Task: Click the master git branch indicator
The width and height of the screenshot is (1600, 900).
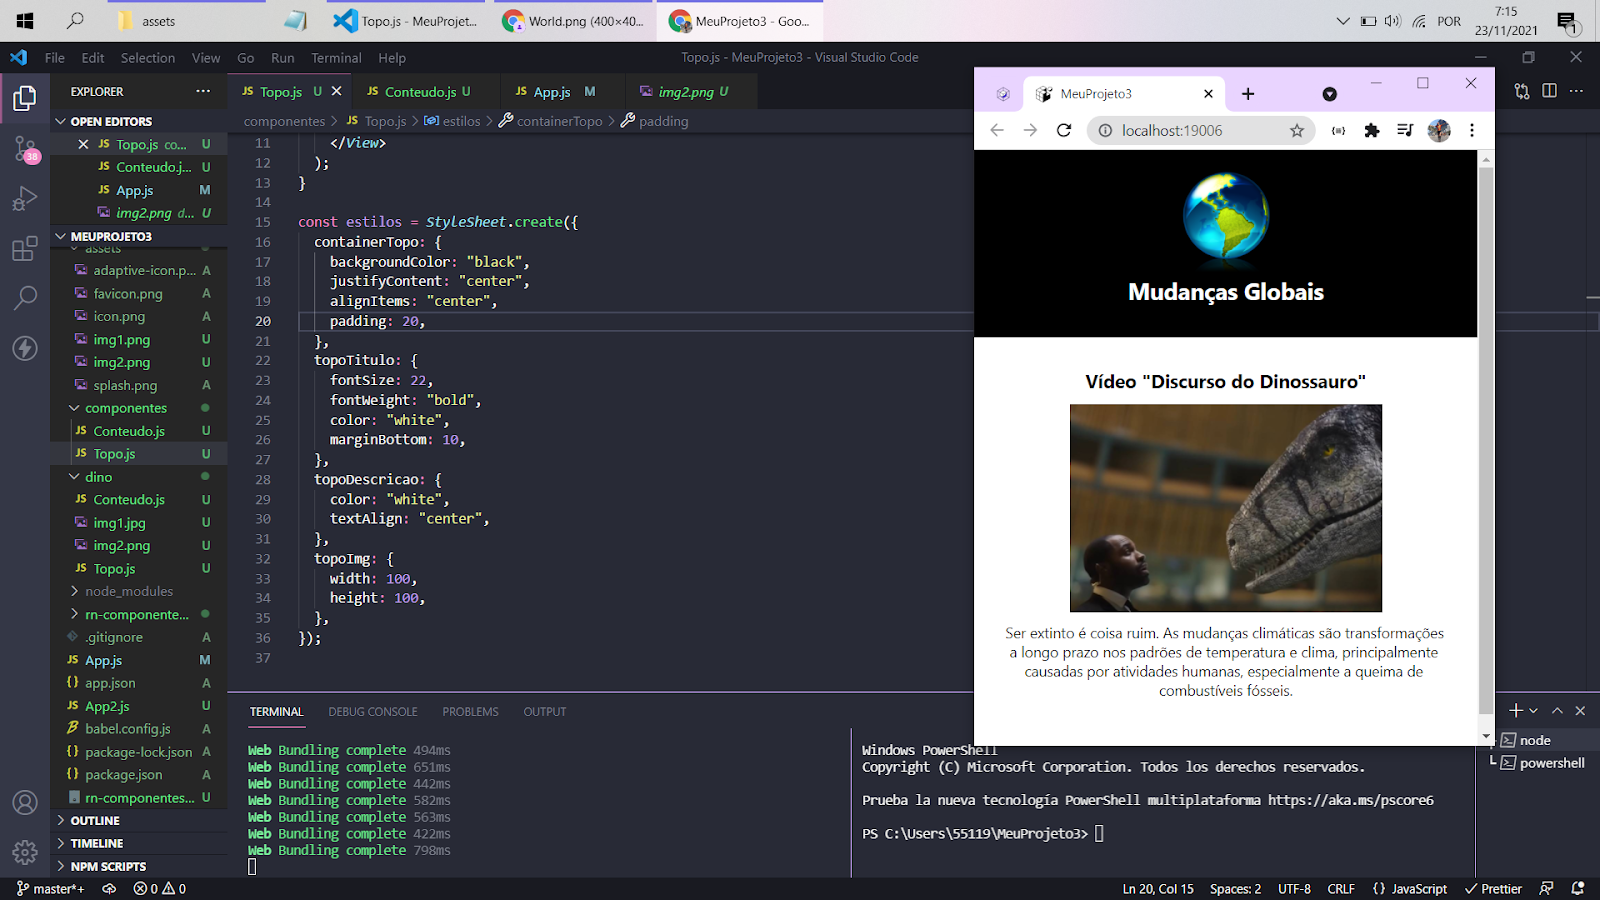Action: (x=51, y=888)
